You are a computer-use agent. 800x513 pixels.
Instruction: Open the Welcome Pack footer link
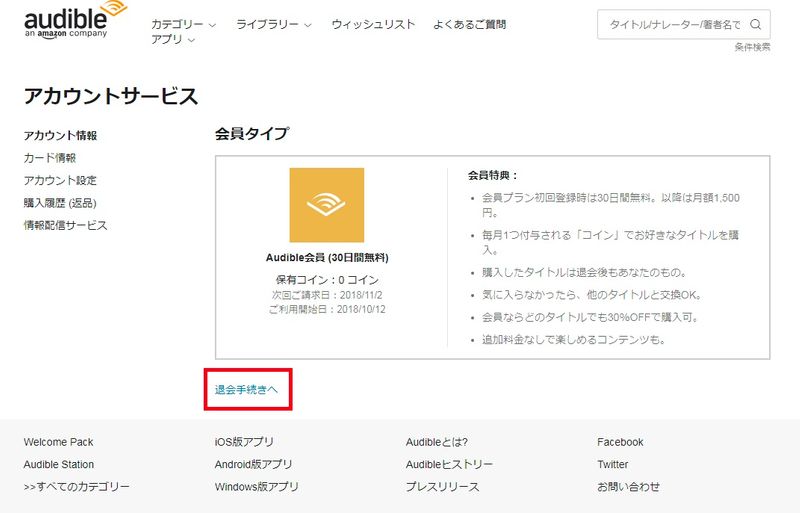pos(58,442)
